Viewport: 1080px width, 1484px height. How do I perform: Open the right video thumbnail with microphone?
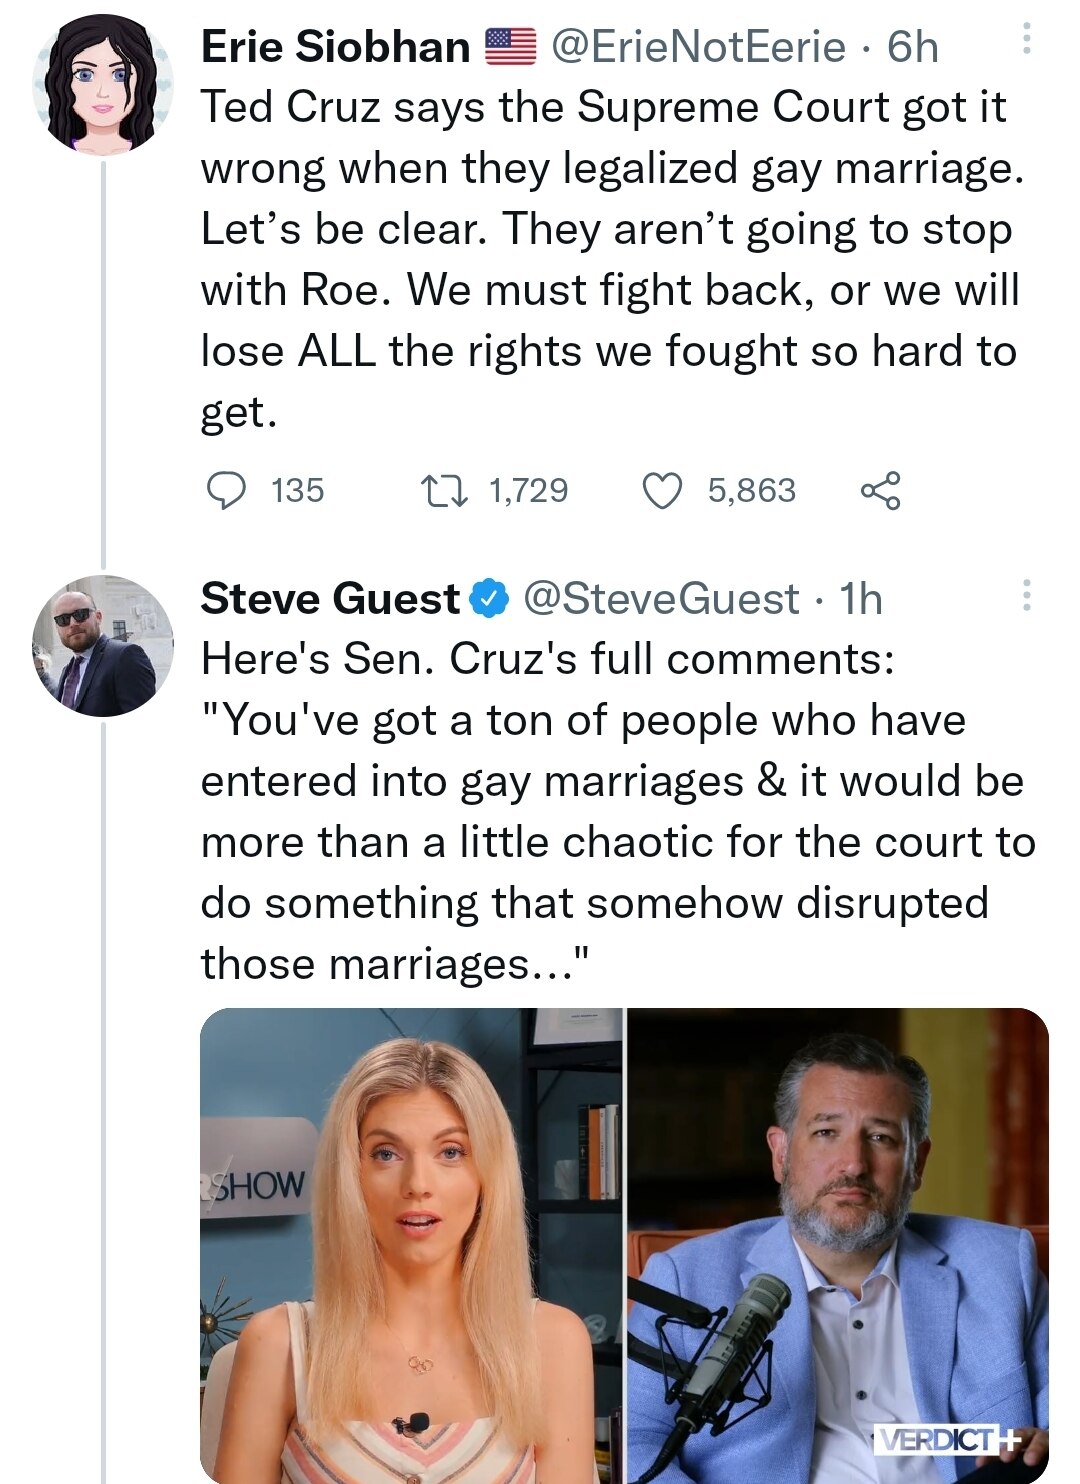point(838,1245)
